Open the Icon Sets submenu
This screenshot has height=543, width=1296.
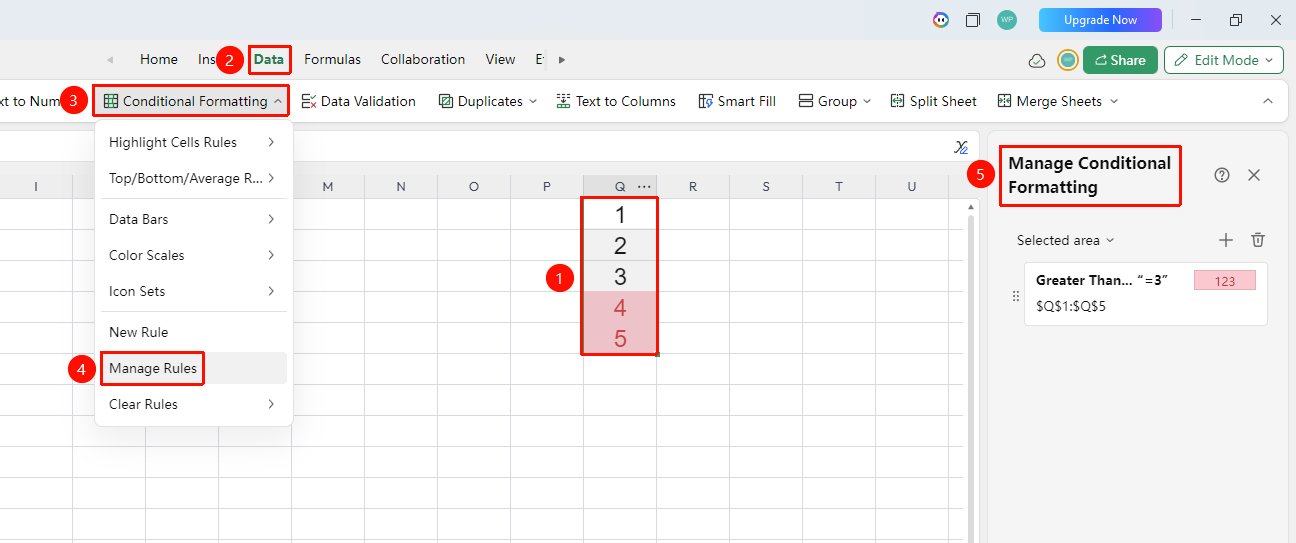click(x=192, y=291)
